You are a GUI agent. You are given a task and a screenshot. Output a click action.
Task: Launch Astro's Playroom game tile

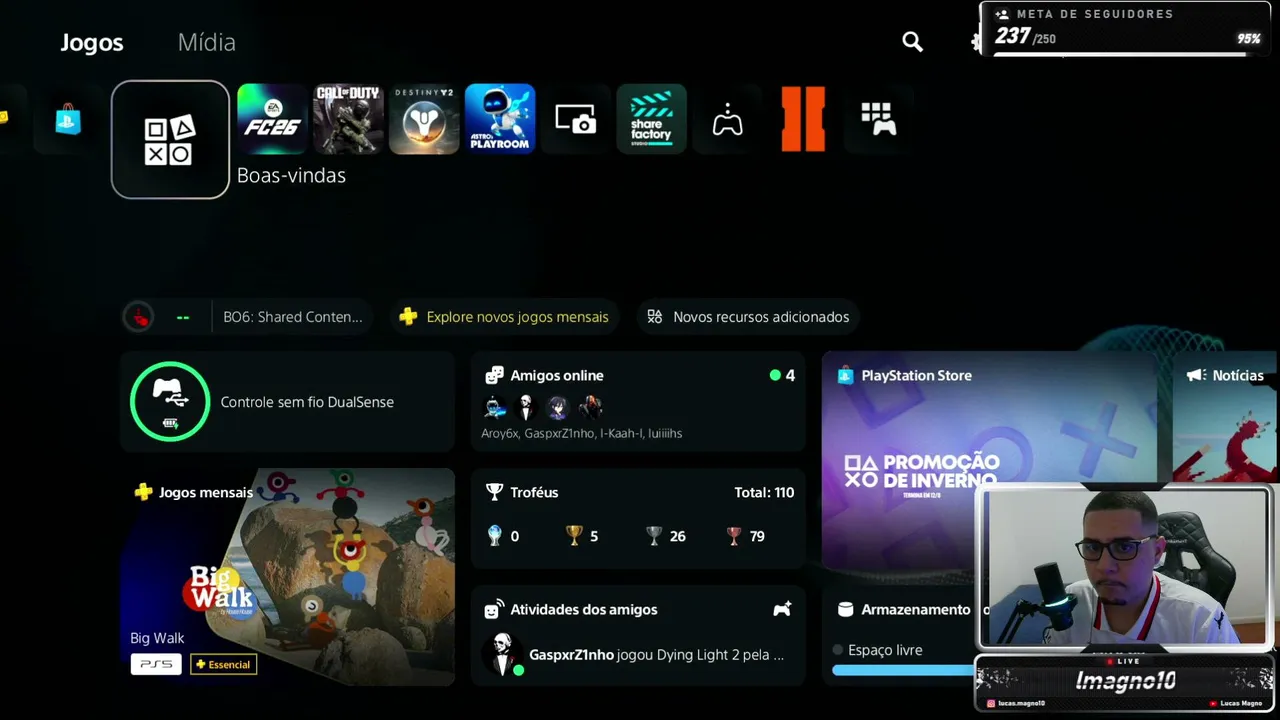coord(500,119)
